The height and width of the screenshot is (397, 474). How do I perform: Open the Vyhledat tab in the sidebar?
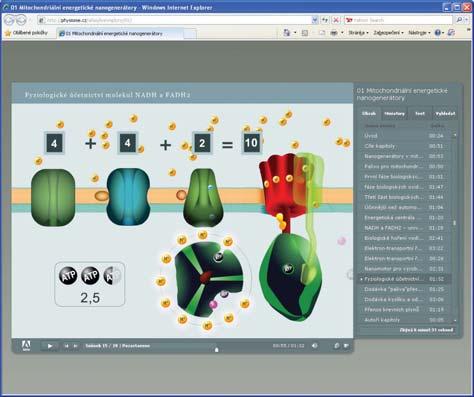pyautogui.click(x=445, y=114)
